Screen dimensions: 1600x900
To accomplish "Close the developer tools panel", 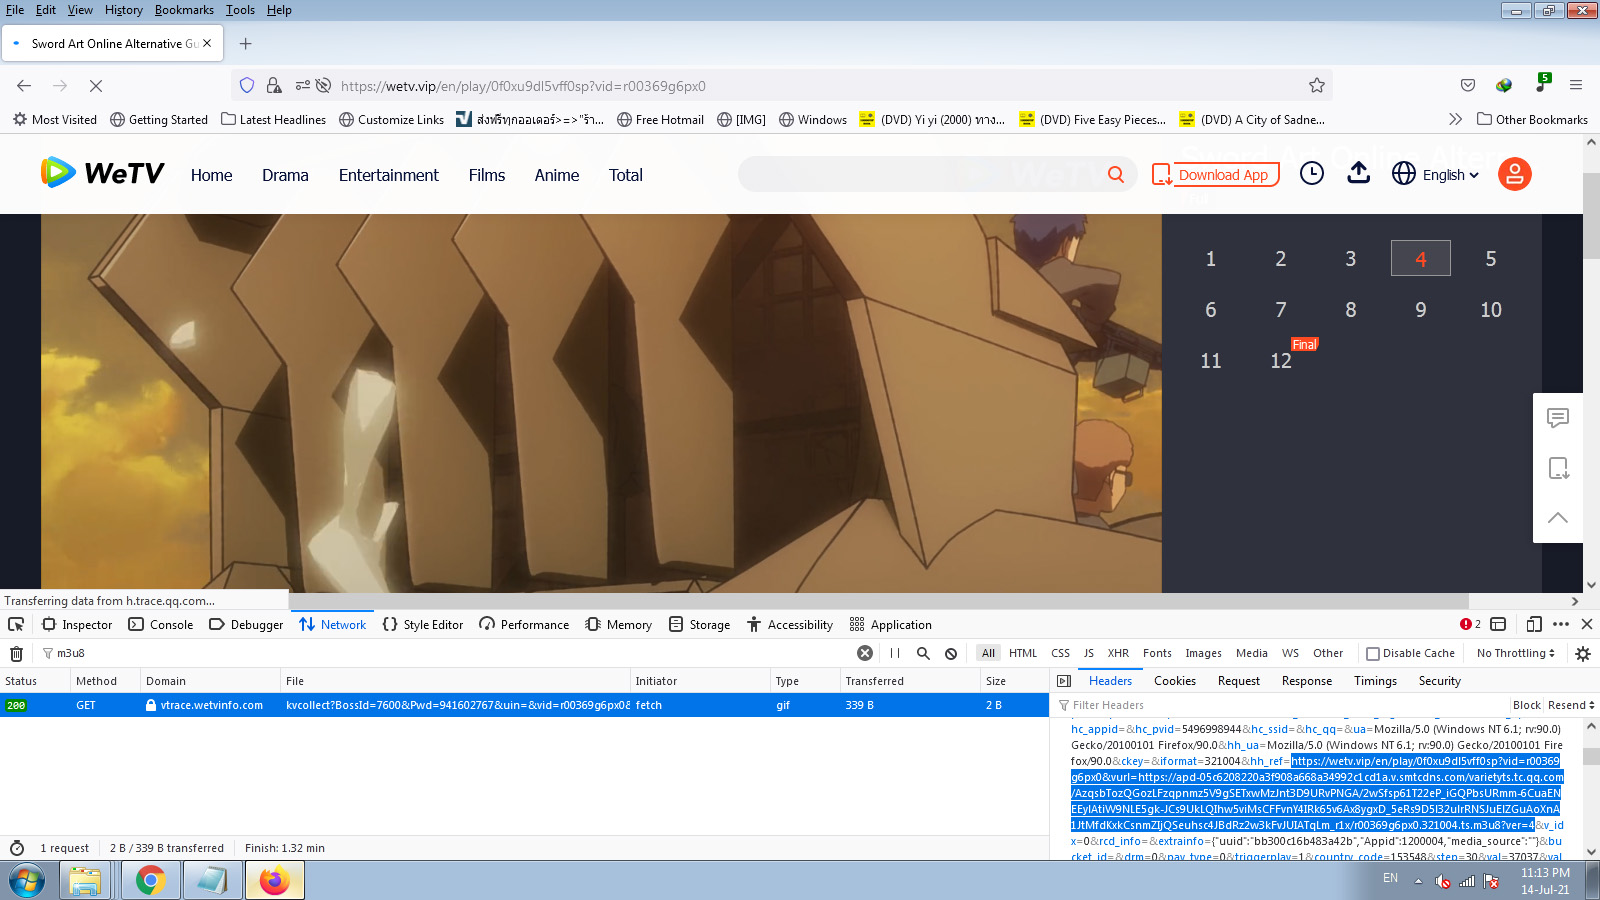I will 1587,624.
